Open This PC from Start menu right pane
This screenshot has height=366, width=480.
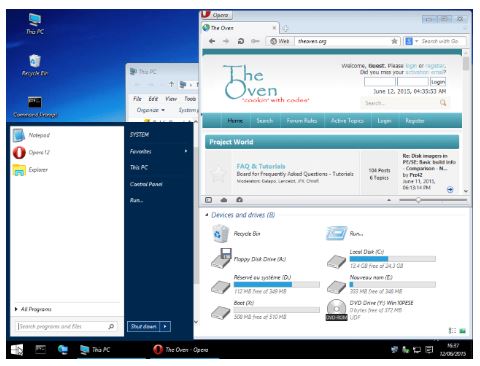(x=139, y=167)
